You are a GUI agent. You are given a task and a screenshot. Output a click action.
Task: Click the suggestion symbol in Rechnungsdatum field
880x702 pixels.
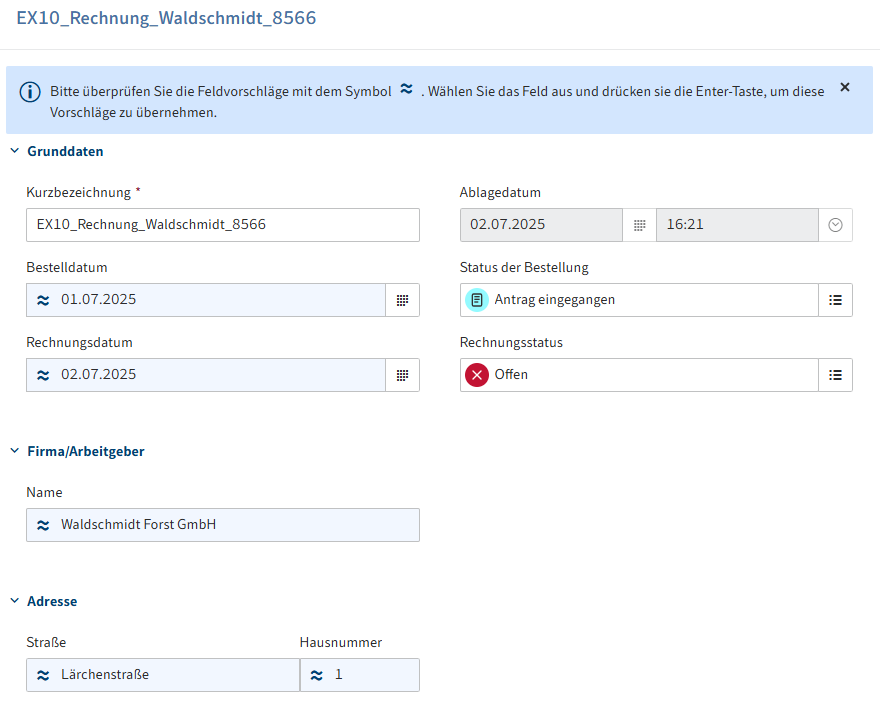pos(43,375)
